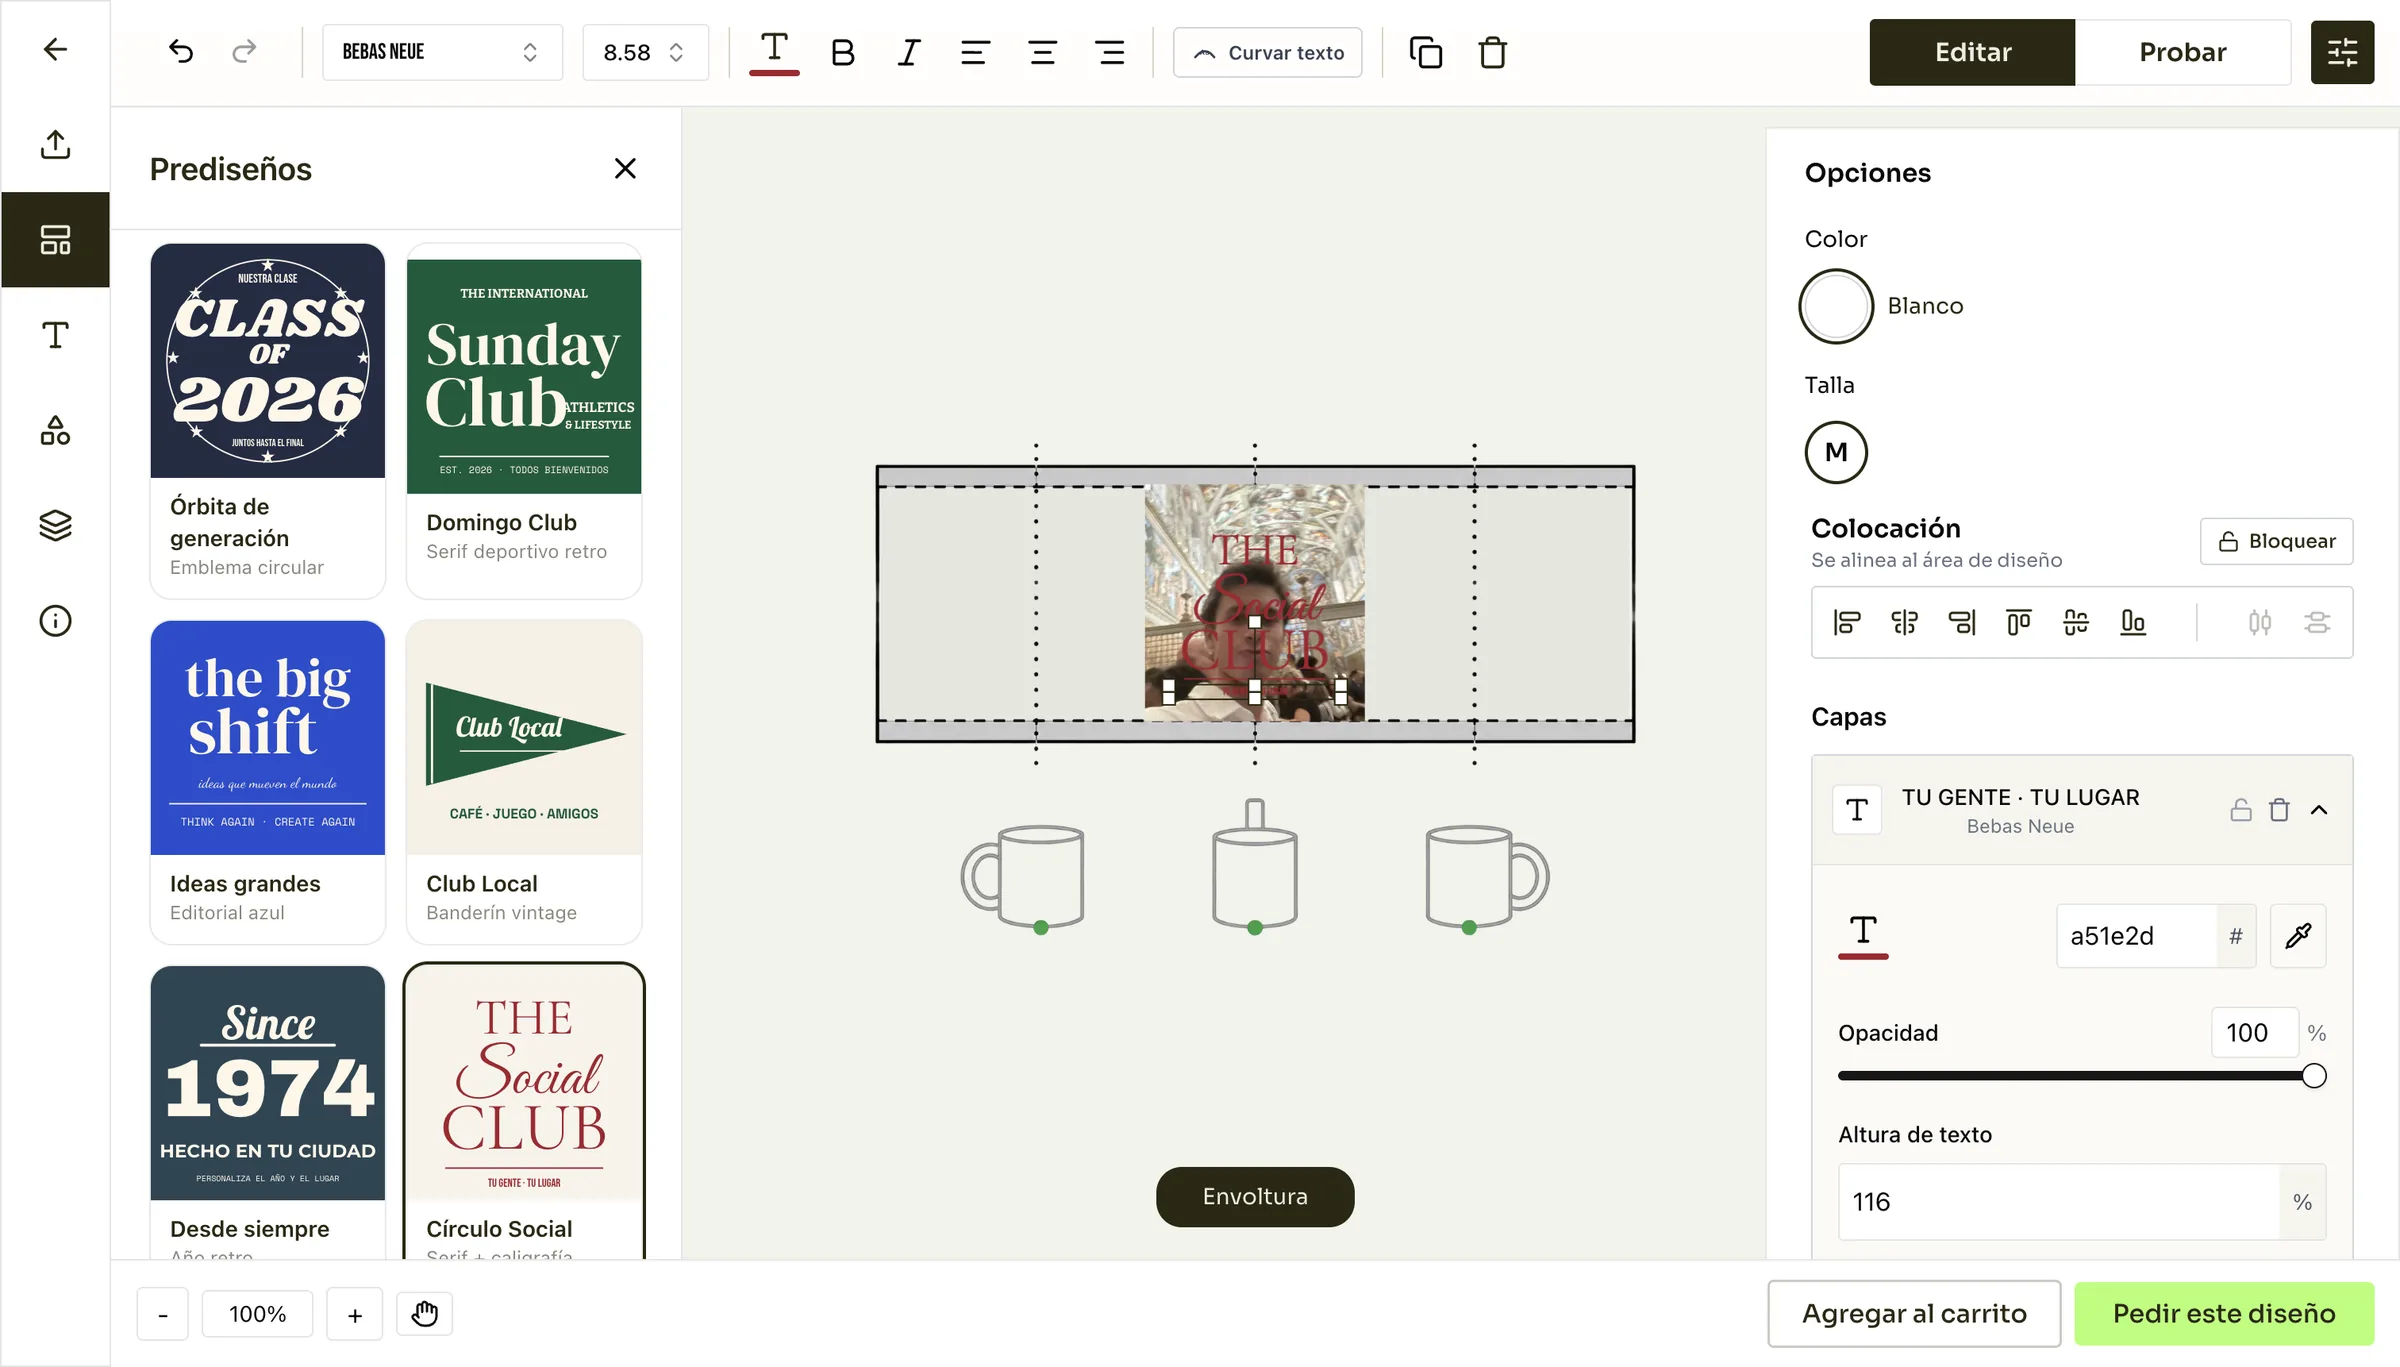Align layer to left edge
Screen dimensions: 2400x1367
pos(1846,622)
